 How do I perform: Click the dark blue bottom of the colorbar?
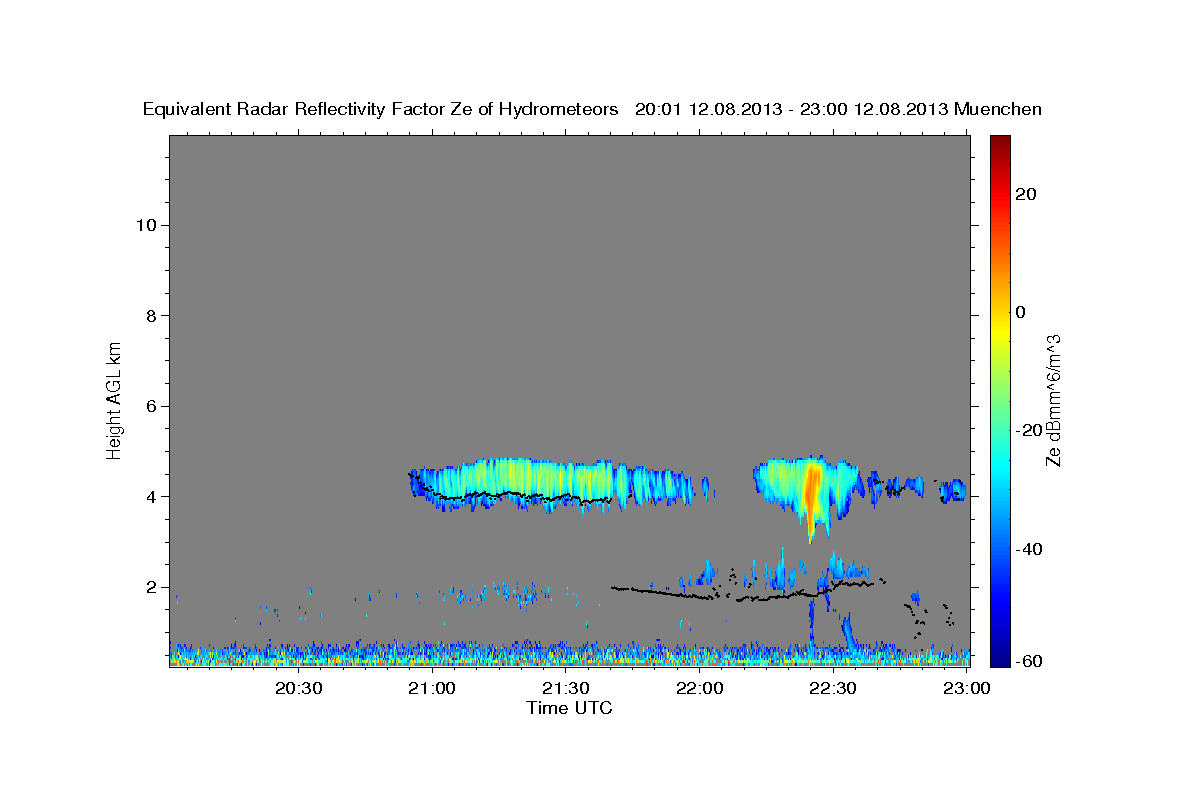point(999,655)
